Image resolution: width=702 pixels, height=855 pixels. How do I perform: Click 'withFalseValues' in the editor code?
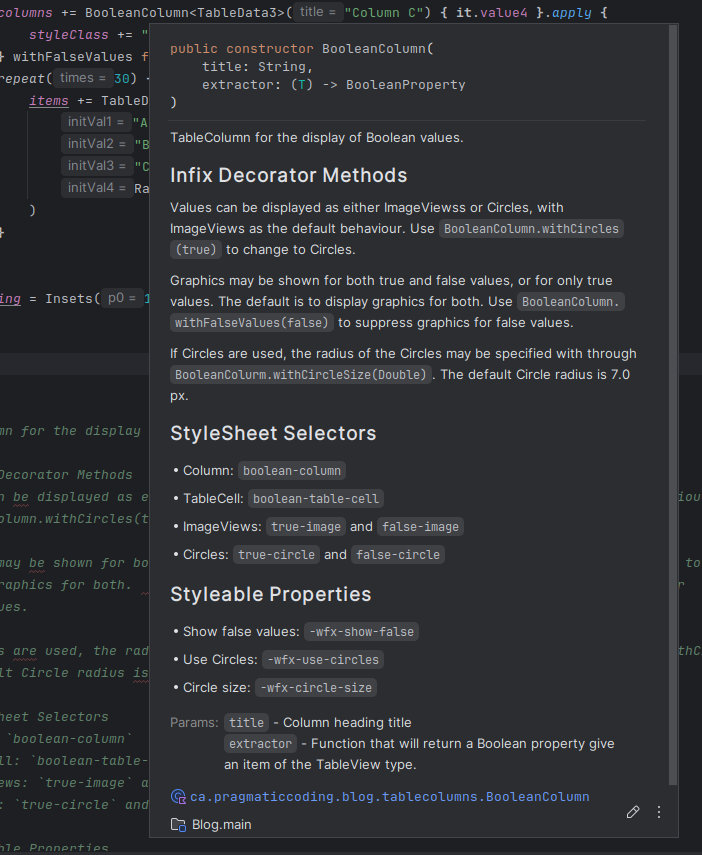coord(73,57)
